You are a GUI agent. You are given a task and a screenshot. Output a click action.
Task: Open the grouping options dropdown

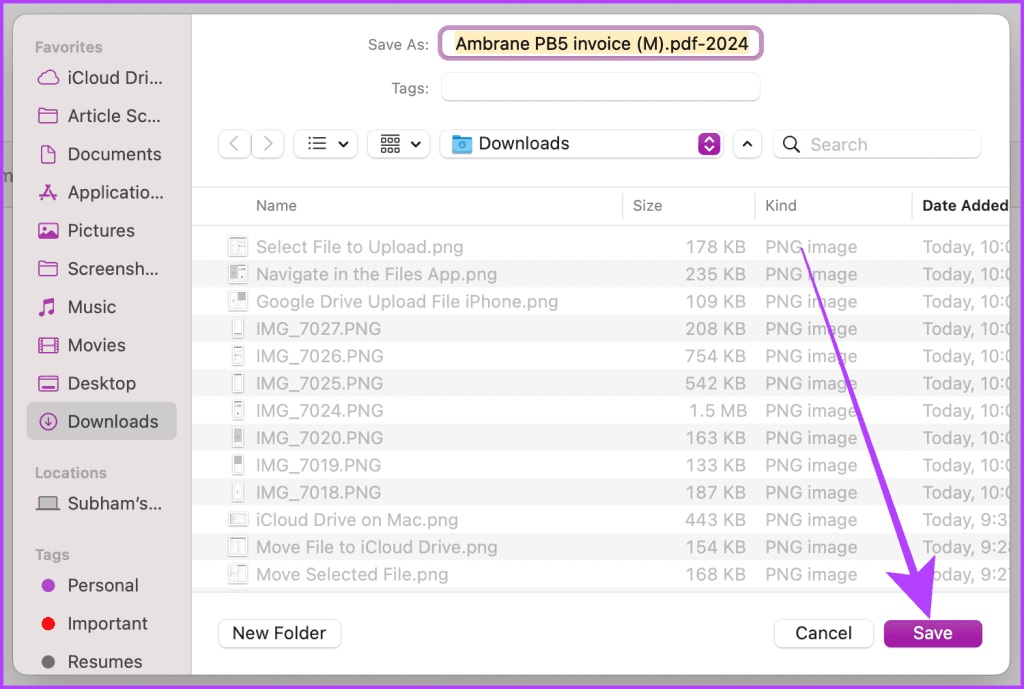click(x=399, y=144)
